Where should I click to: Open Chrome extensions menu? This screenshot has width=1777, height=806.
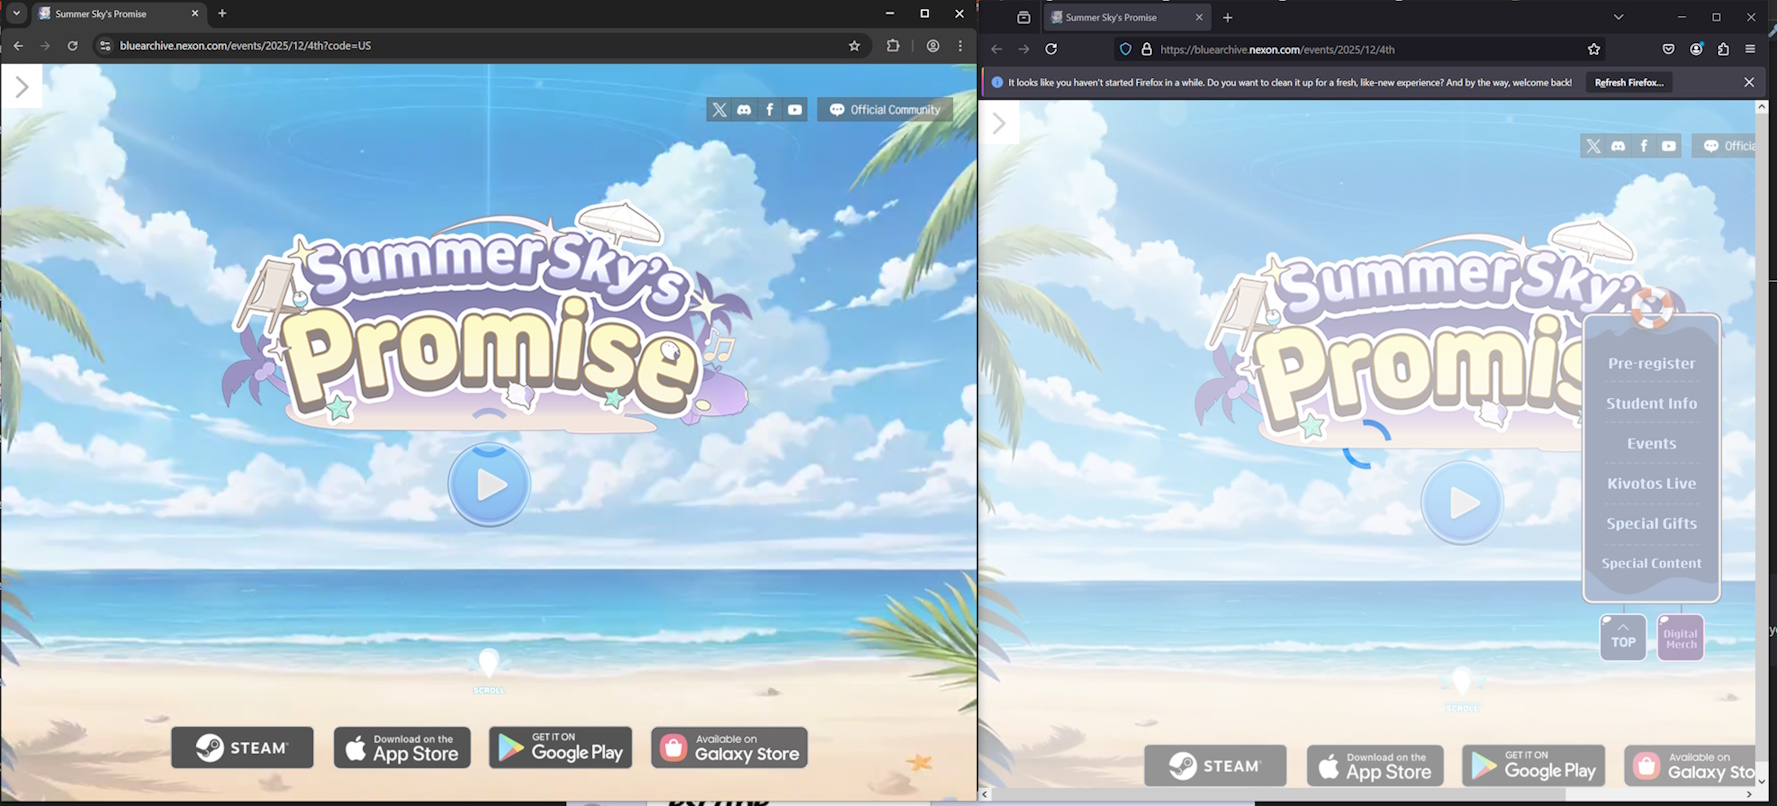pos(893,46)
